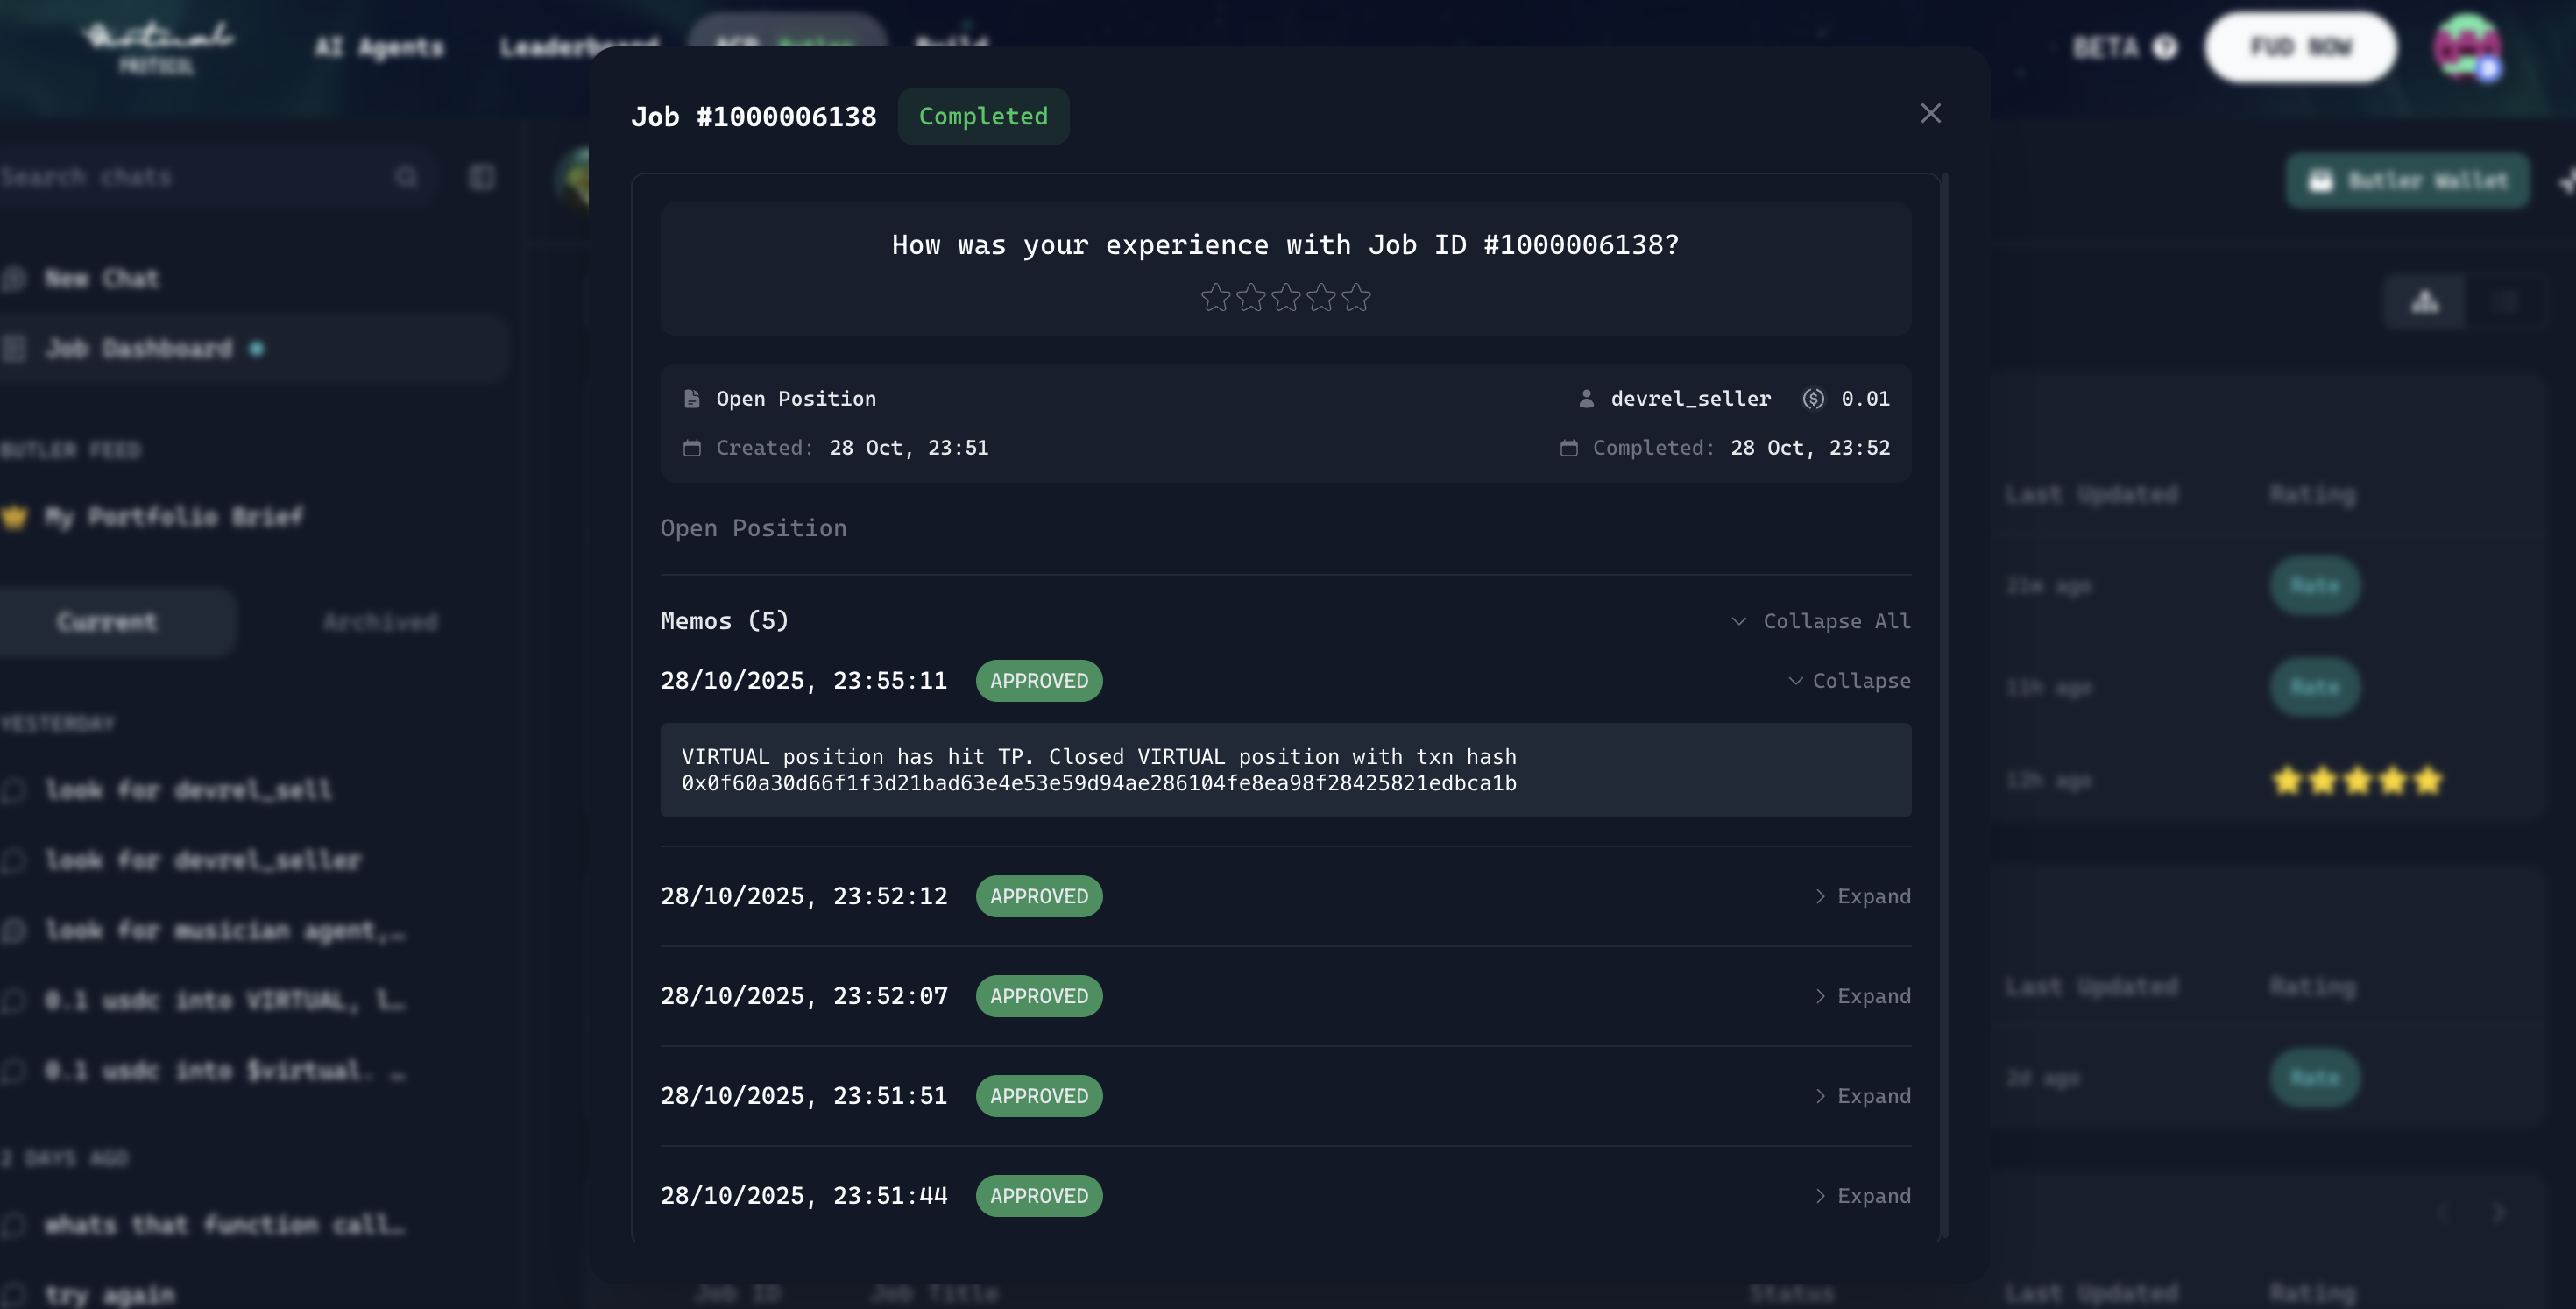Click the Open Position document icon
The height and width of the screenshot is (1309, 2576).
point(692,399)
